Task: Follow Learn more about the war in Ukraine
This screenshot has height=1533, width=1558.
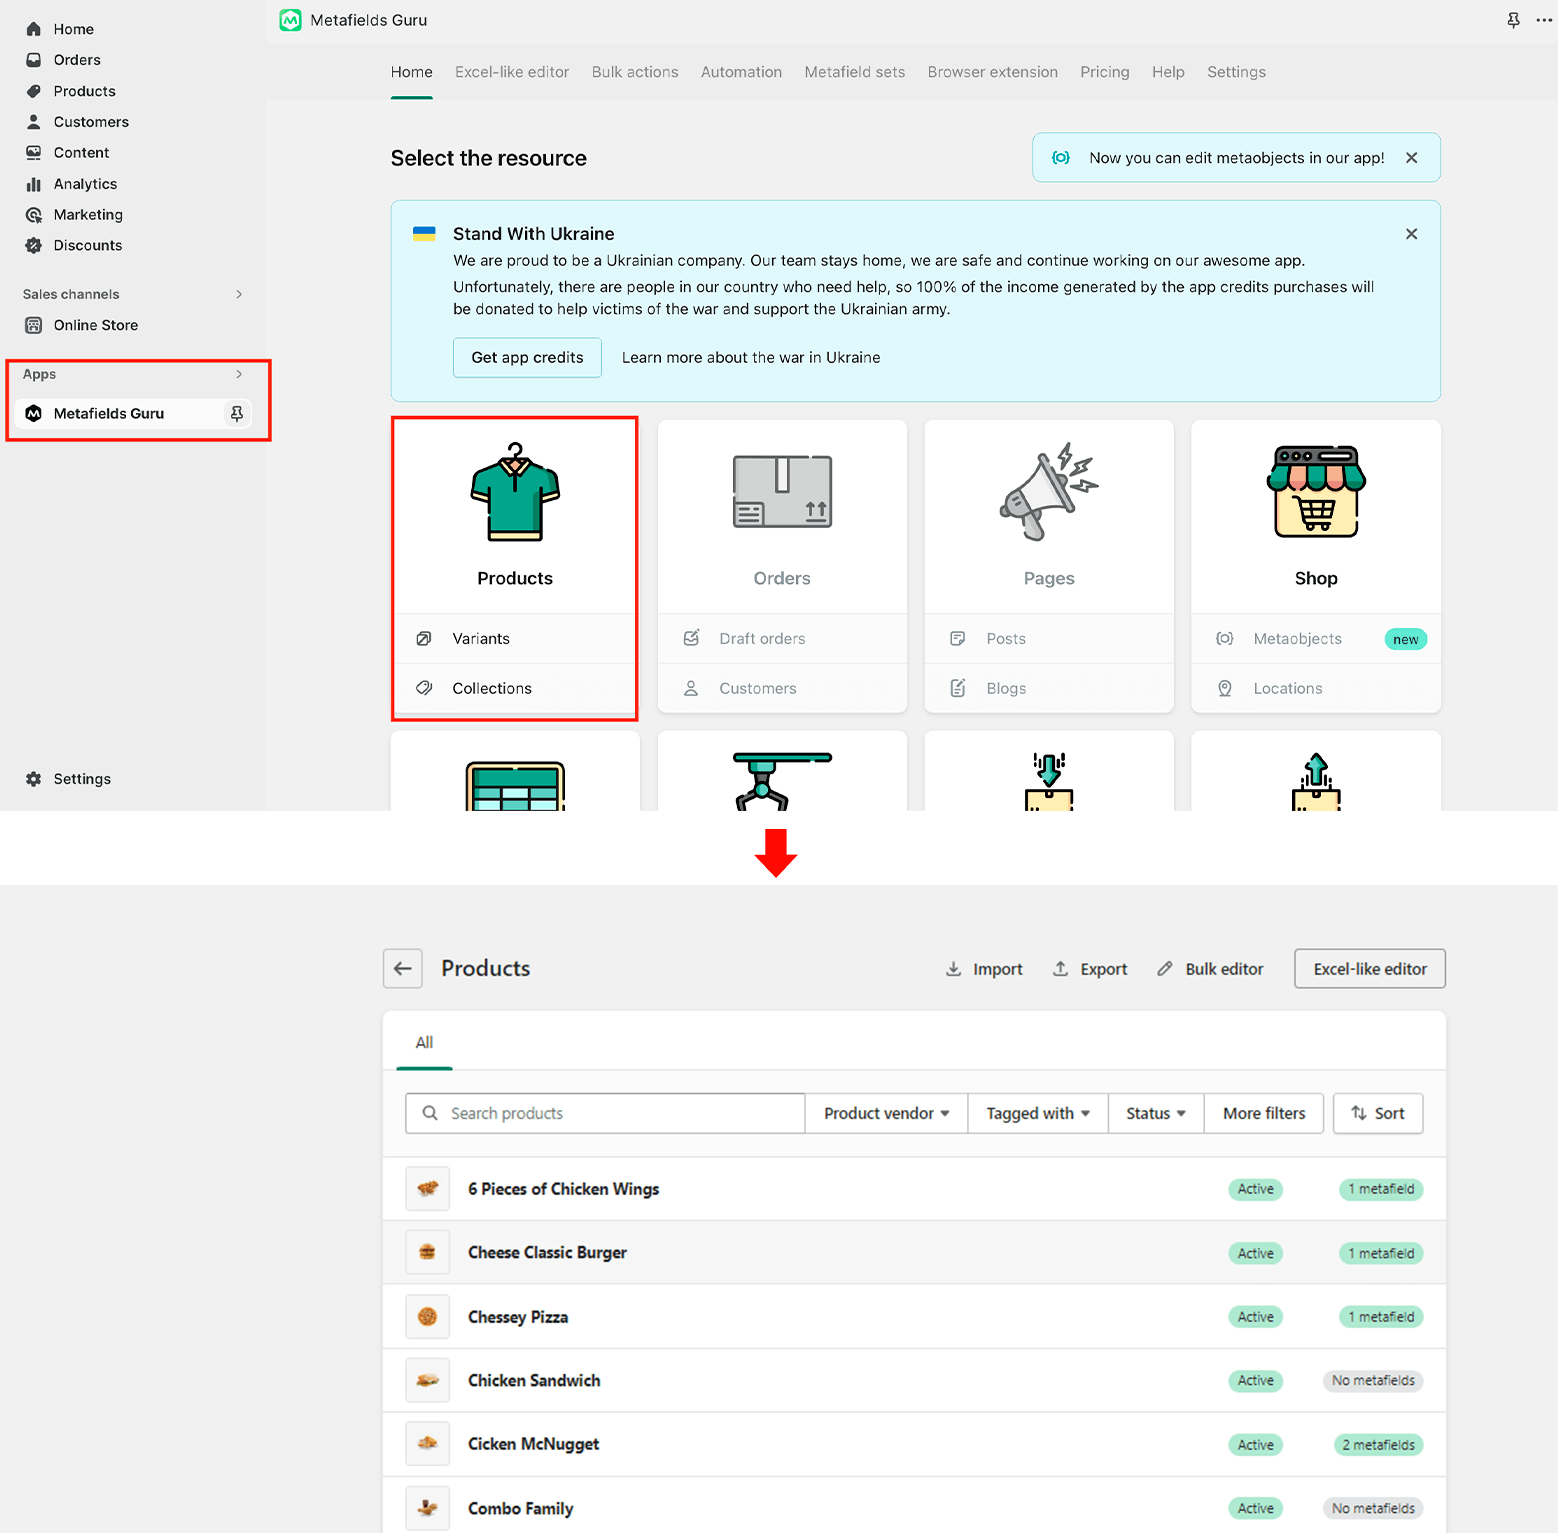Action: point(751,358)
